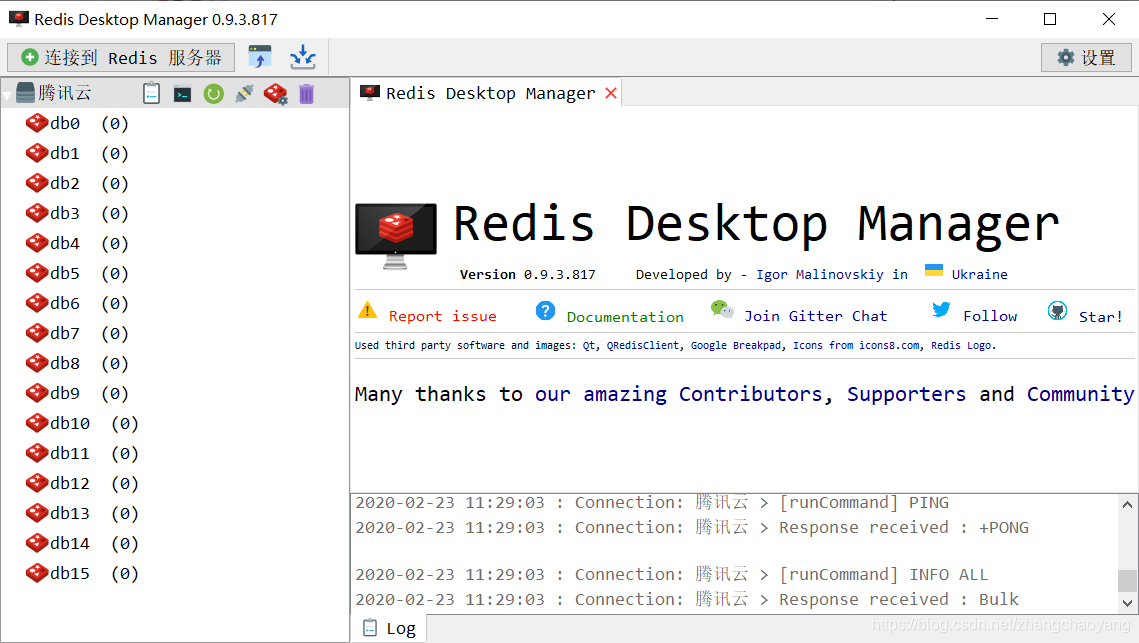Click the Supporters link
Image resolution: width=1139 pixels, height=643 pixels.
(906, 395)
